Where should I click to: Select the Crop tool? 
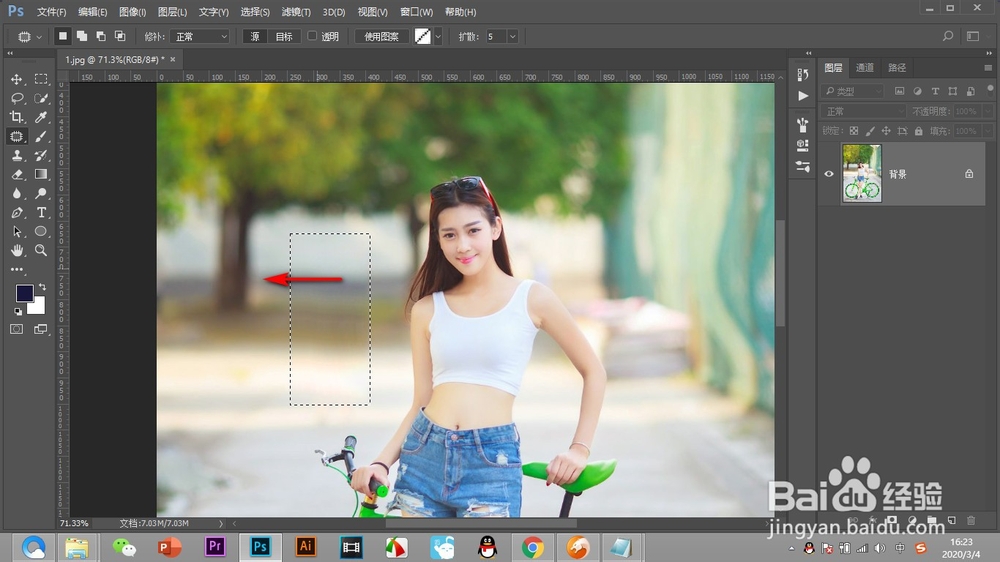(x=17, y=117)
